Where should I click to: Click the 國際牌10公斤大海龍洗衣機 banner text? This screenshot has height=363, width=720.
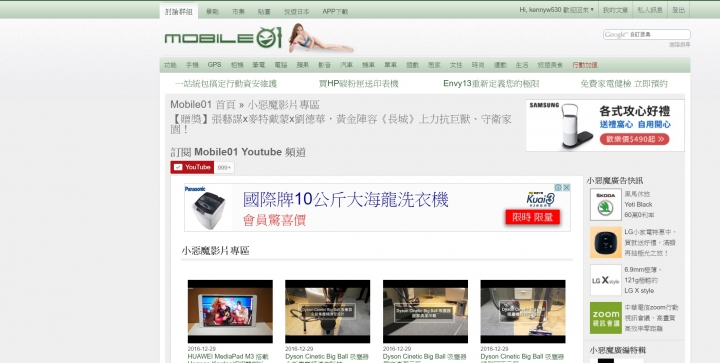click(x=346, y=200)
